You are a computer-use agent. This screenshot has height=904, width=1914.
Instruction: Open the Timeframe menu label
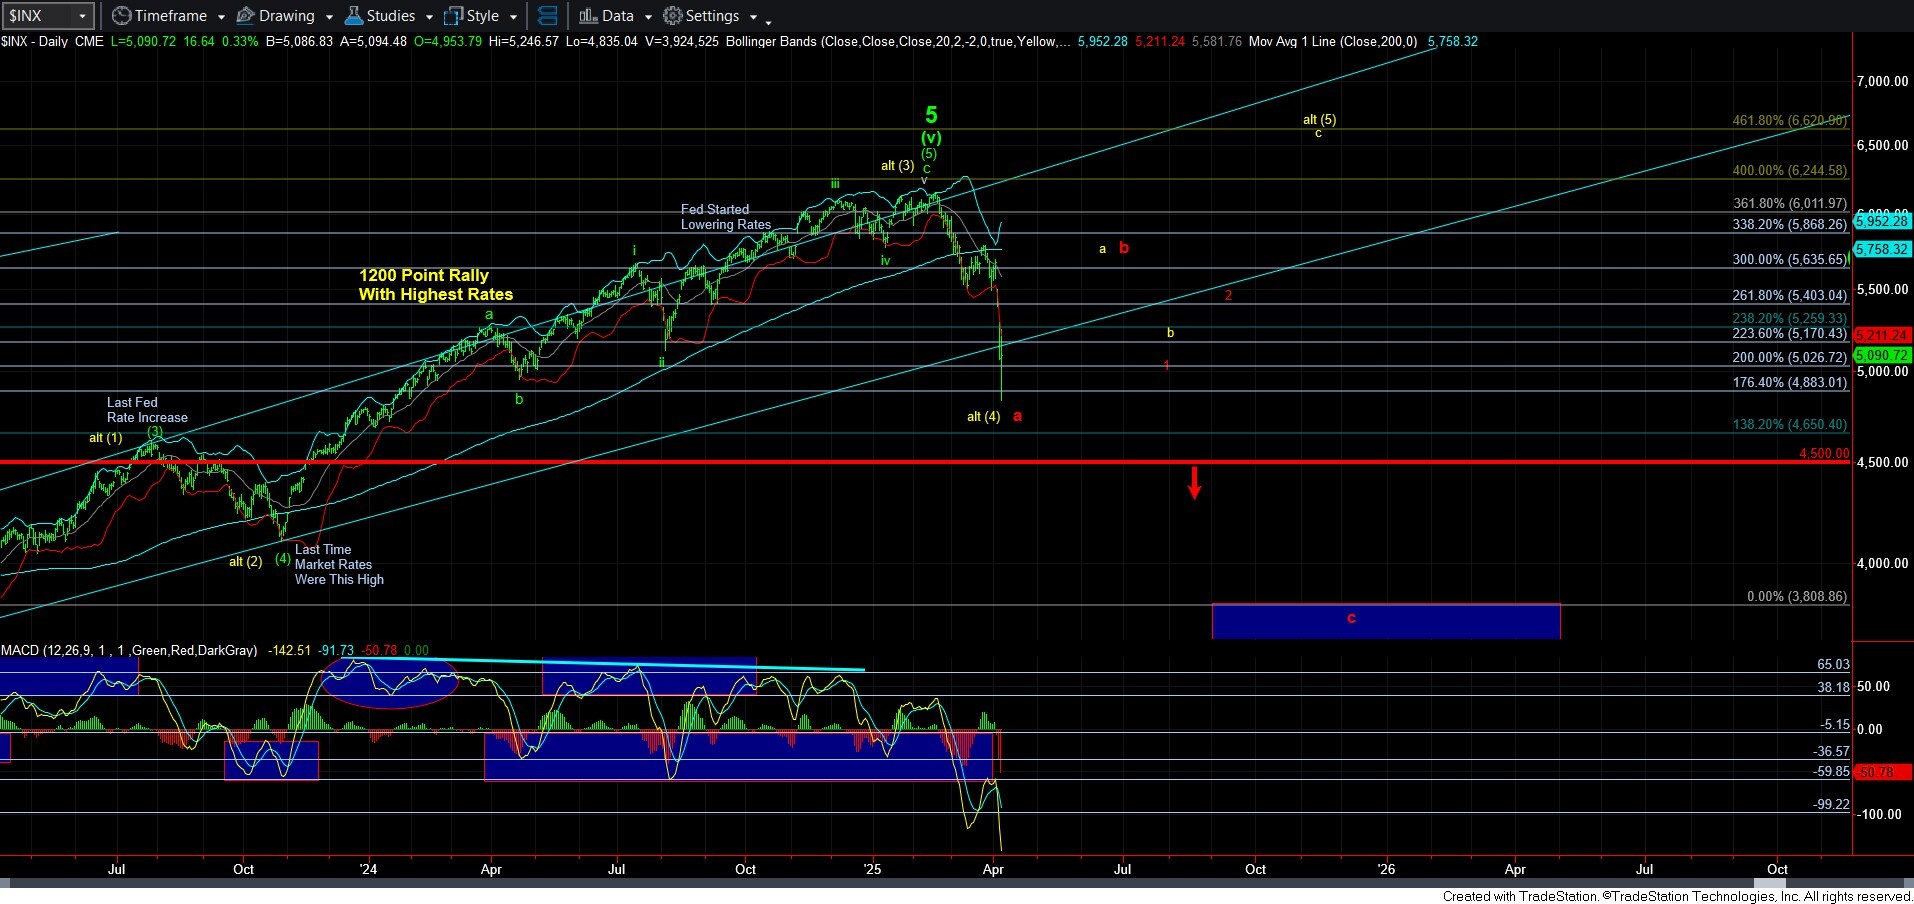point(170,16)
